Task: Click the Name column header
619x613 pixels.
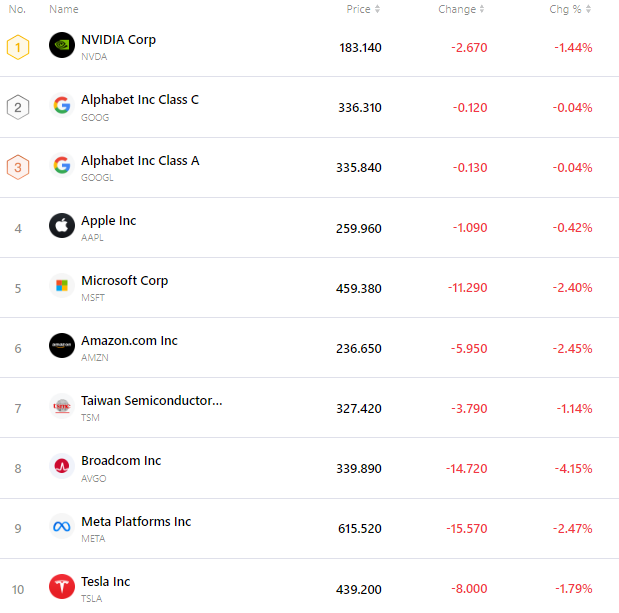Action: 63,9
